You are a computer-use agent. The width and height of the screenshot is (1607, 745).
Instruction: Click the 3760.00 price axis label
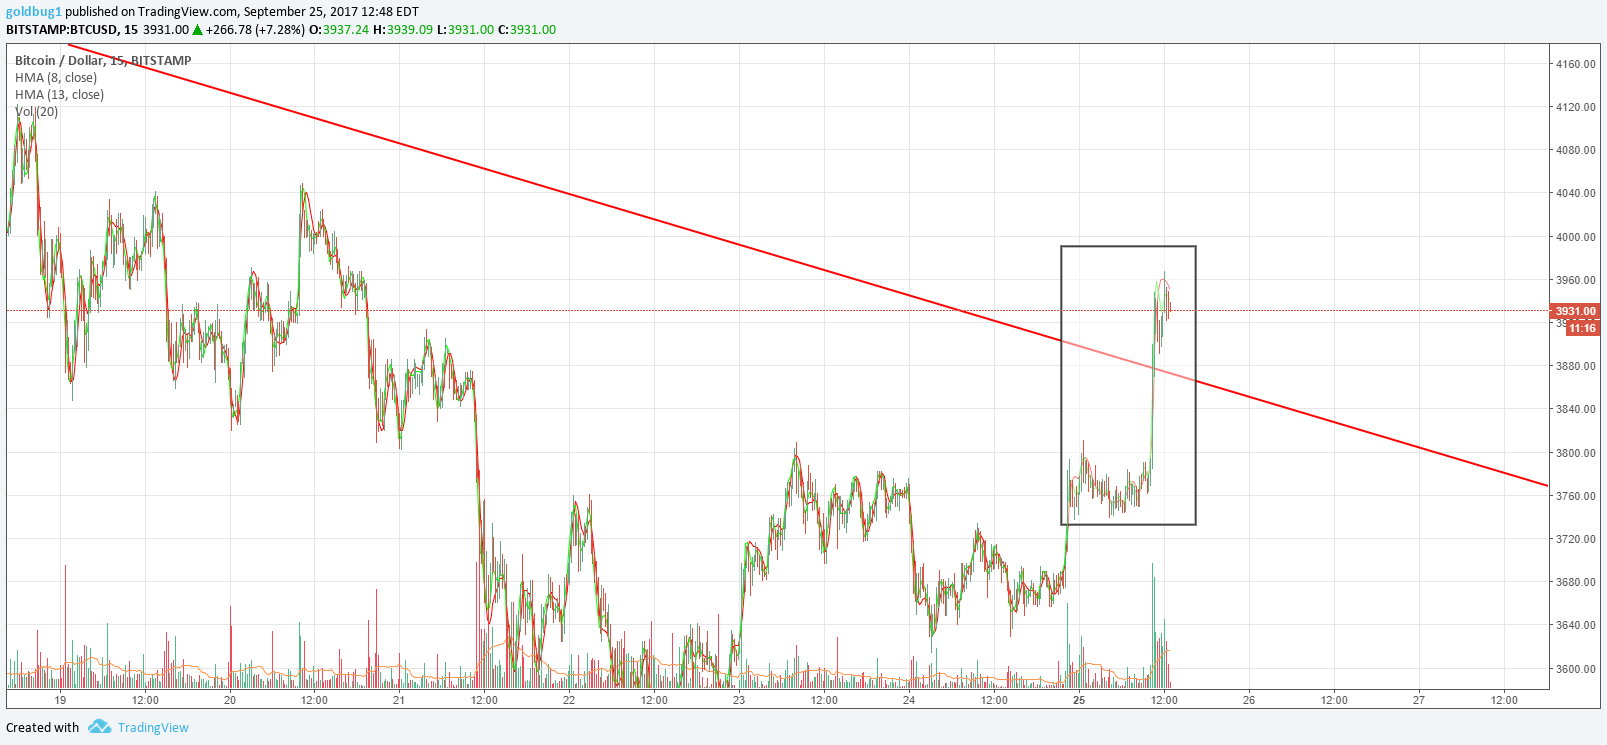point(1576,496)
